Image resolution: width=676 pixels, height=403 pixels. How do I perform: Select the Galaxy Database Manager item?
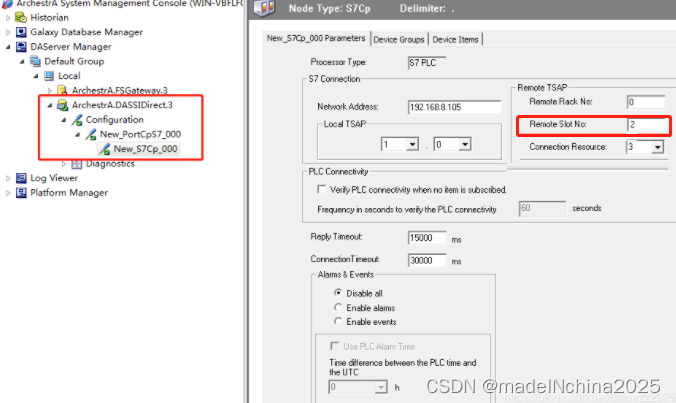coord(86,32)
